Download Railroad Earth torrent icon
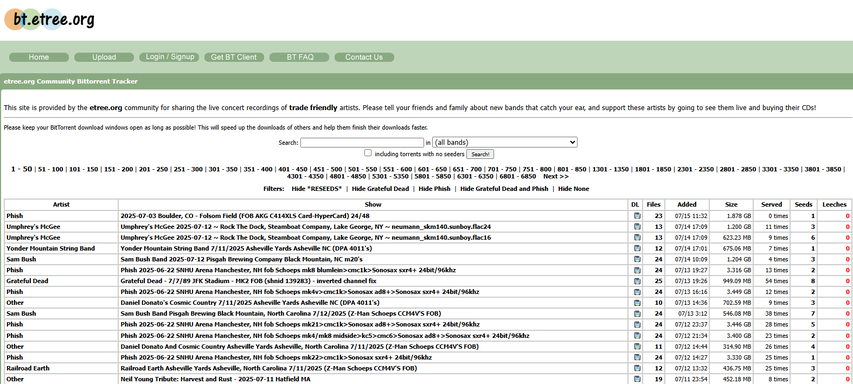853x384 pixels. tap(637, 368)
